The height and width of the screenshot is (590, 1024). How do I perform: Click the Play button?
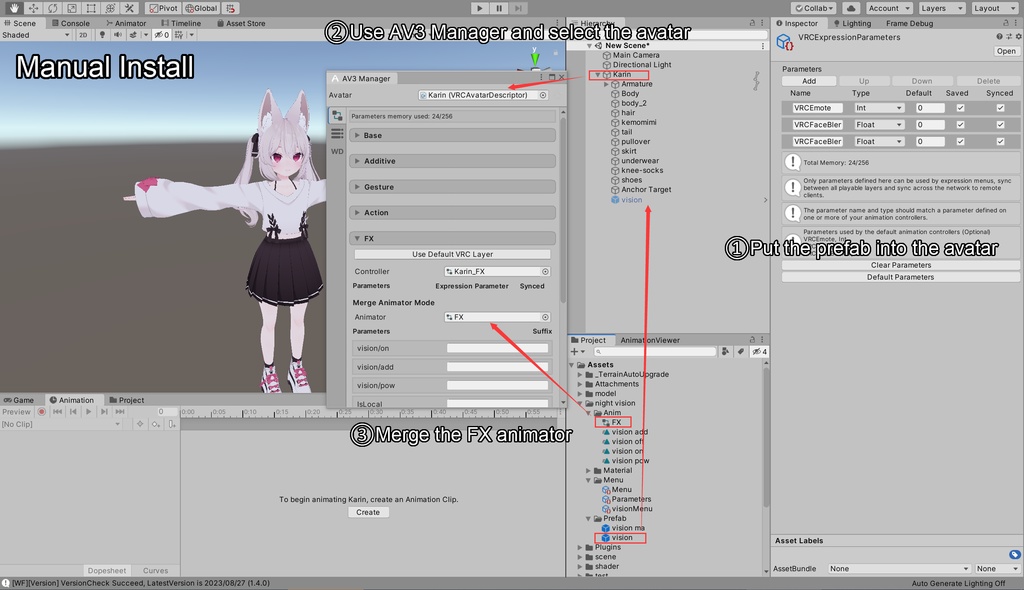[479, 8]
